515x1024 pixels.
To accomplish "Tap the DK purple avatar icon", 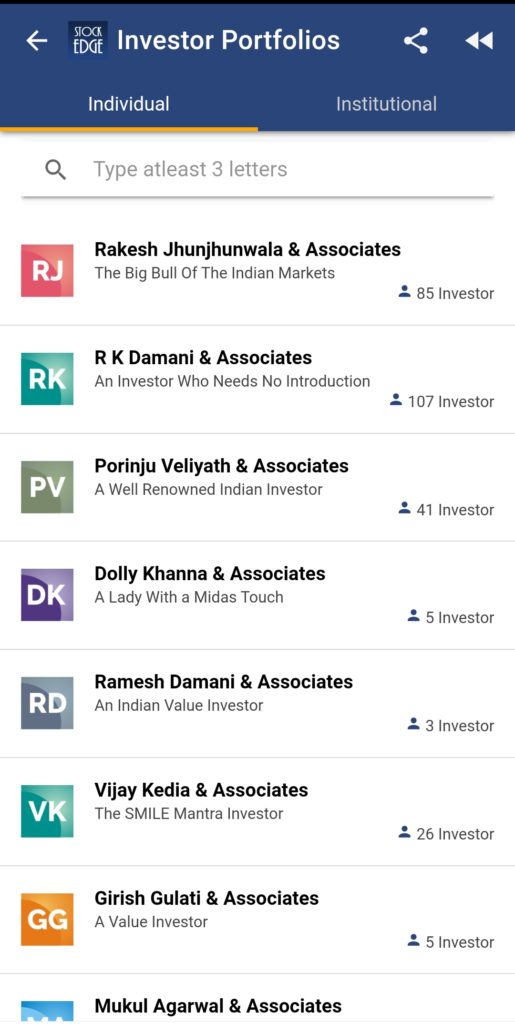I will point(47,595).
